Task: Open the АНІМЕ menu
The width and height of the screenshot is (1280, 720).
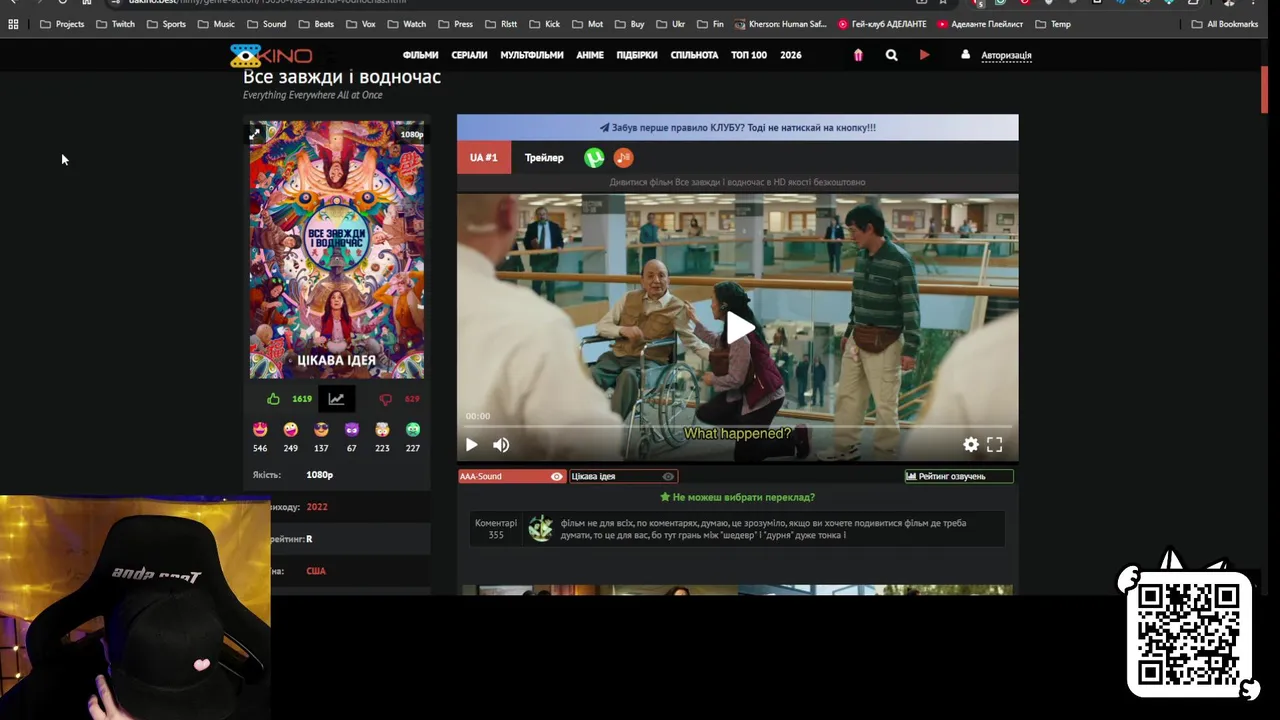Action: pos(590,55)
